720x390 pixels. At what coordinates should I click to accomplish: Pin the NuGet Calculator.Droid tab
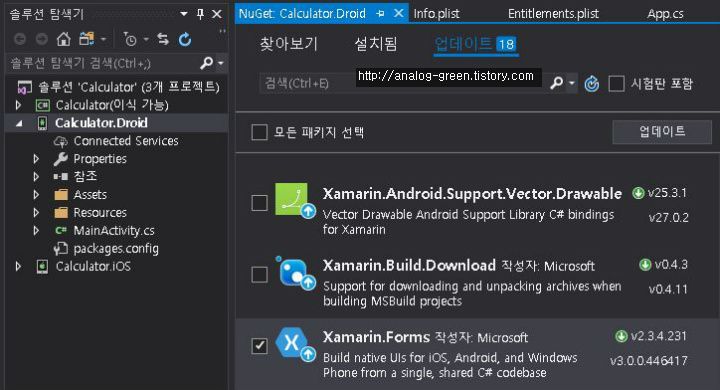click(380, 14)
